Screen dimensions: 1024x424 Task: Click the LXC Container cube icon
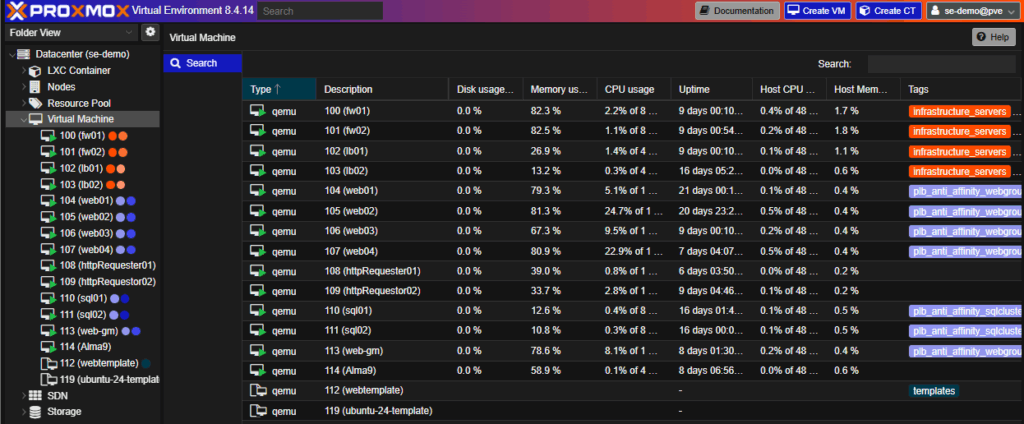click(x=35, y=71)
